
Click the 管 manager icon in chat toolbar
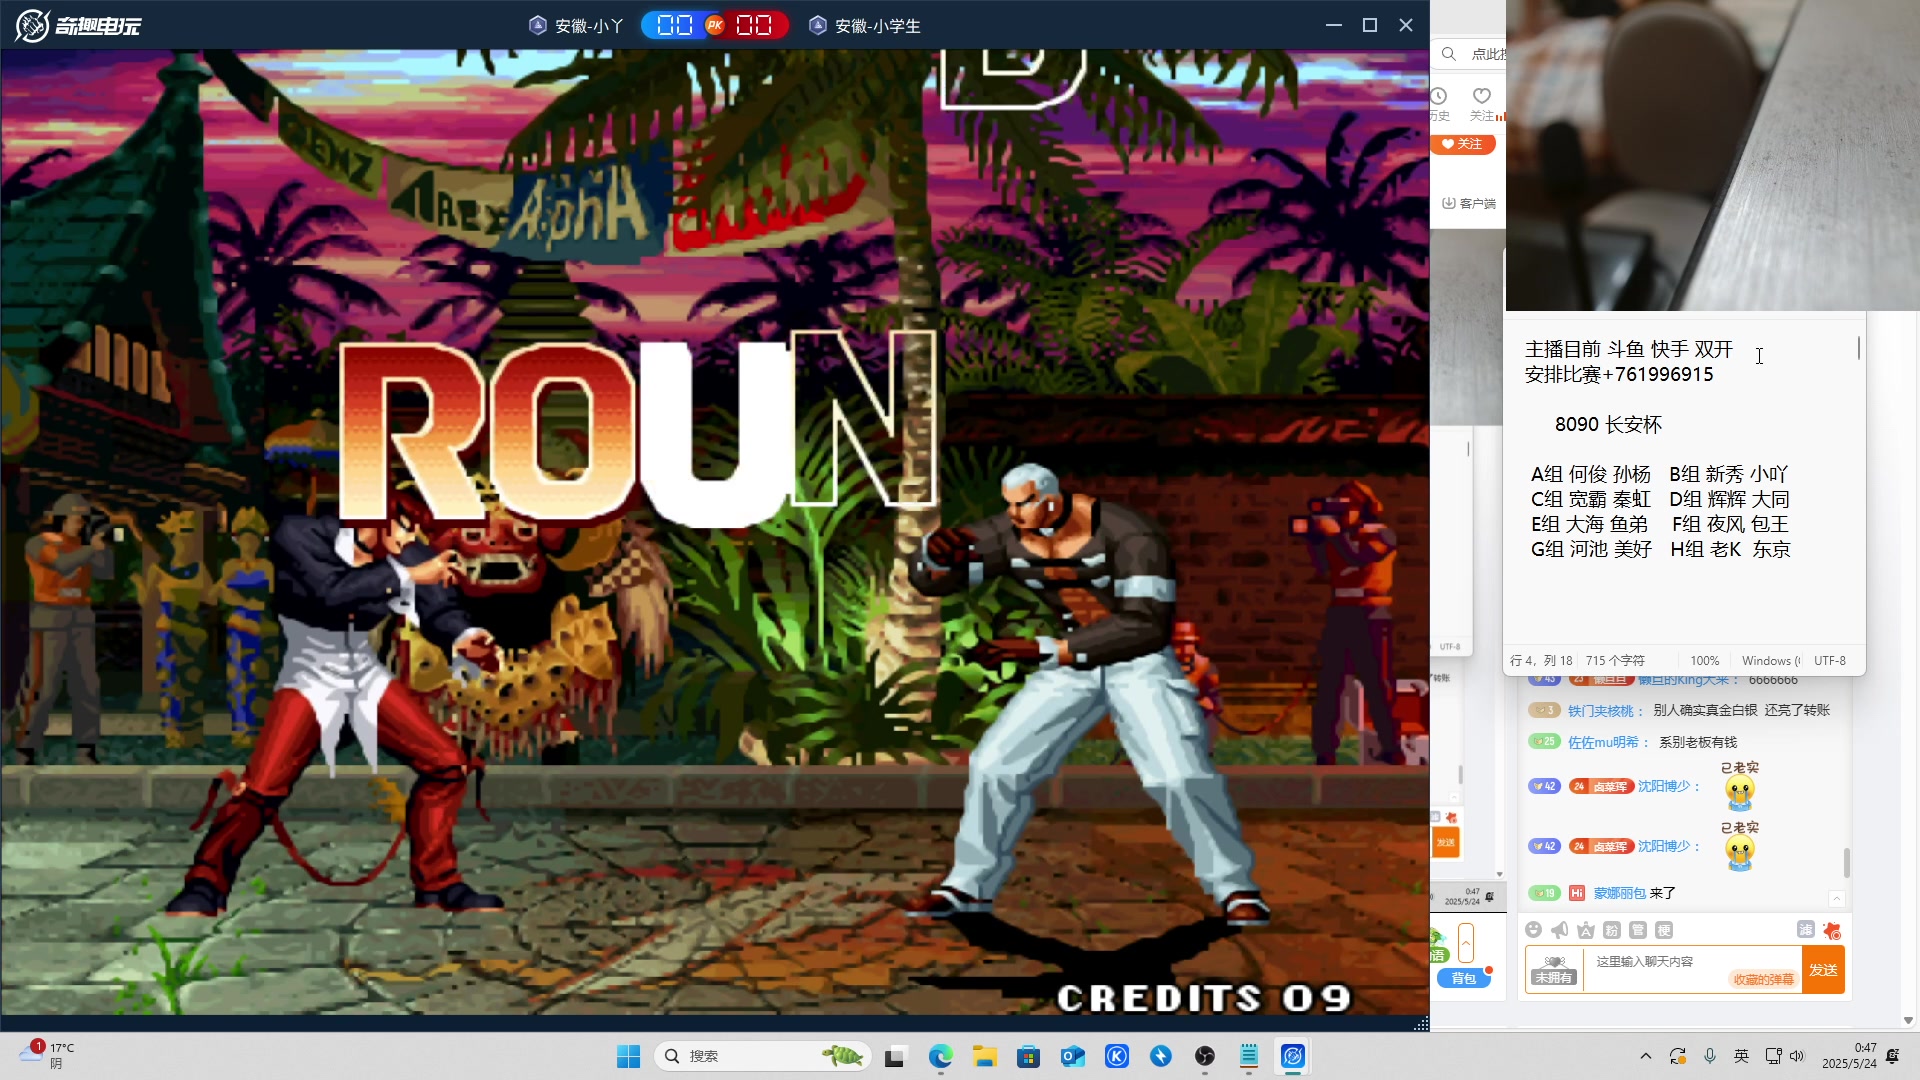pos(1637,930)
